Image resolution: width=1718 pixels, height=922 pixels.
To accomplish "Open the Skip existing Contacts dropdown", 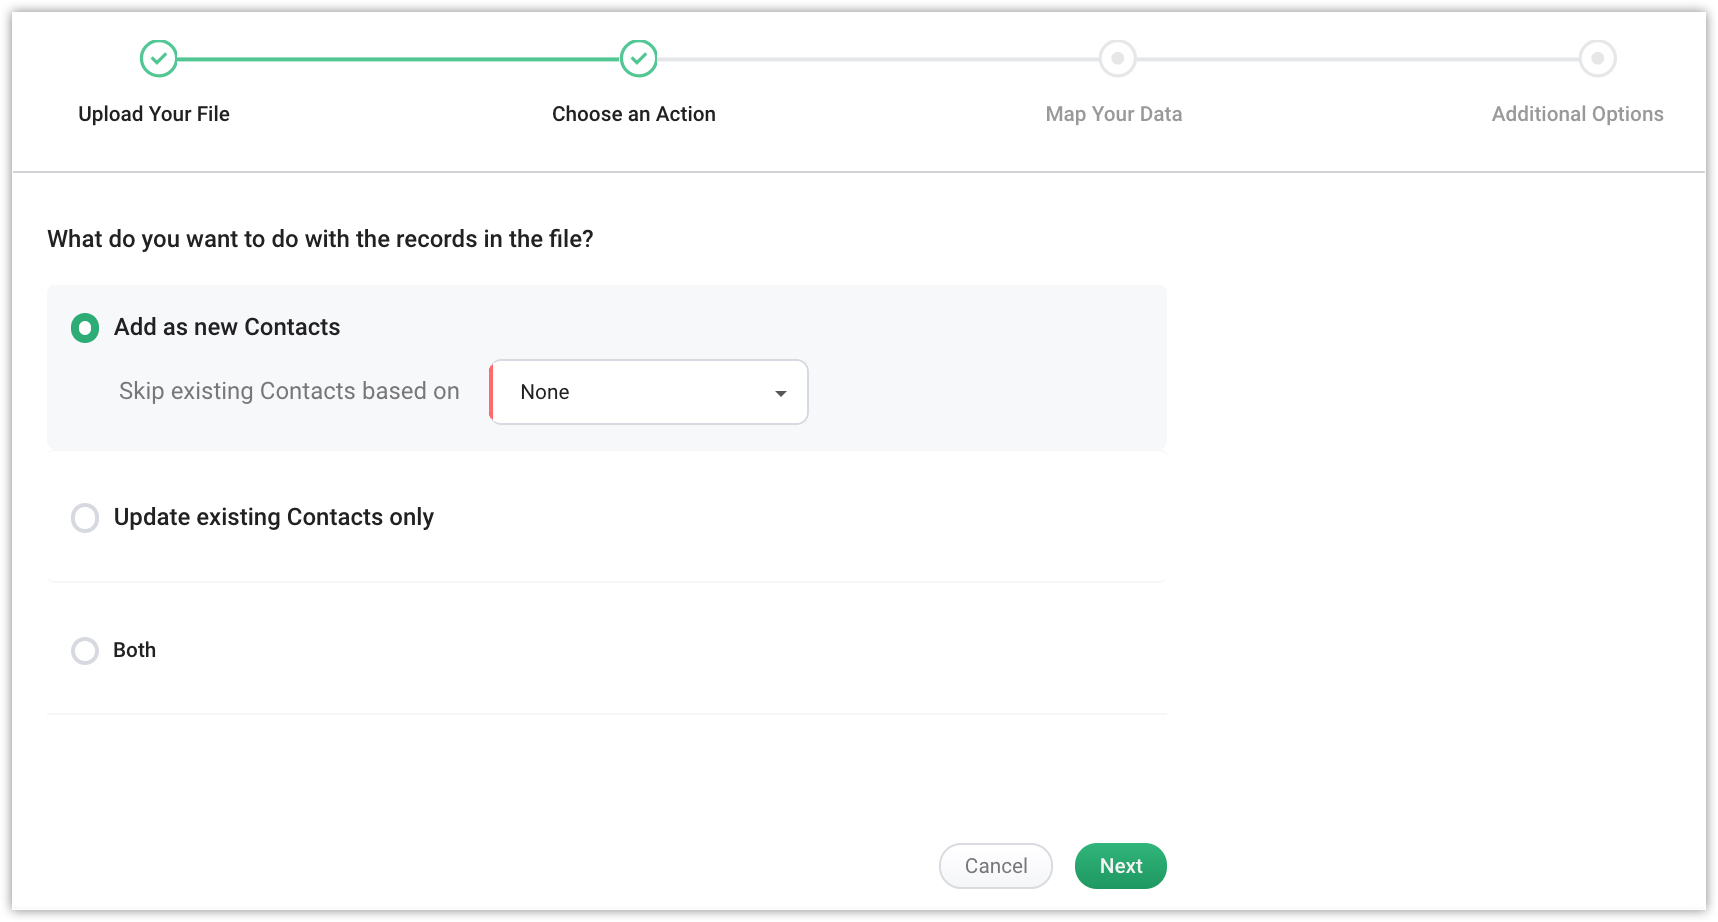I will 648,392.
